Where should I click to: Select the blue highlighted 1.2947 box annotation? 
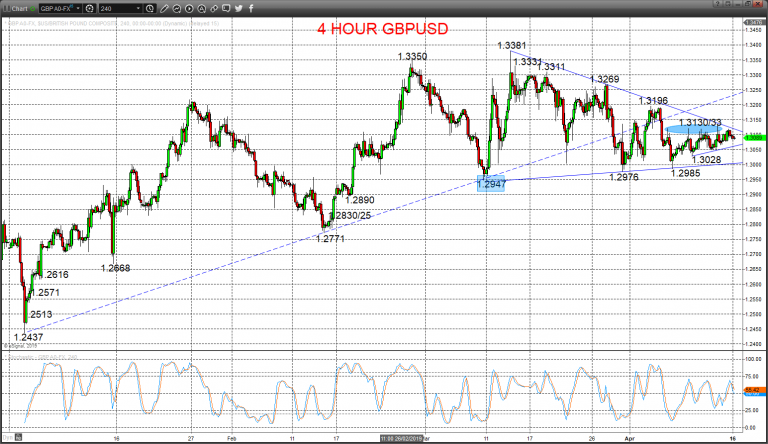click(x=491, y=183)
